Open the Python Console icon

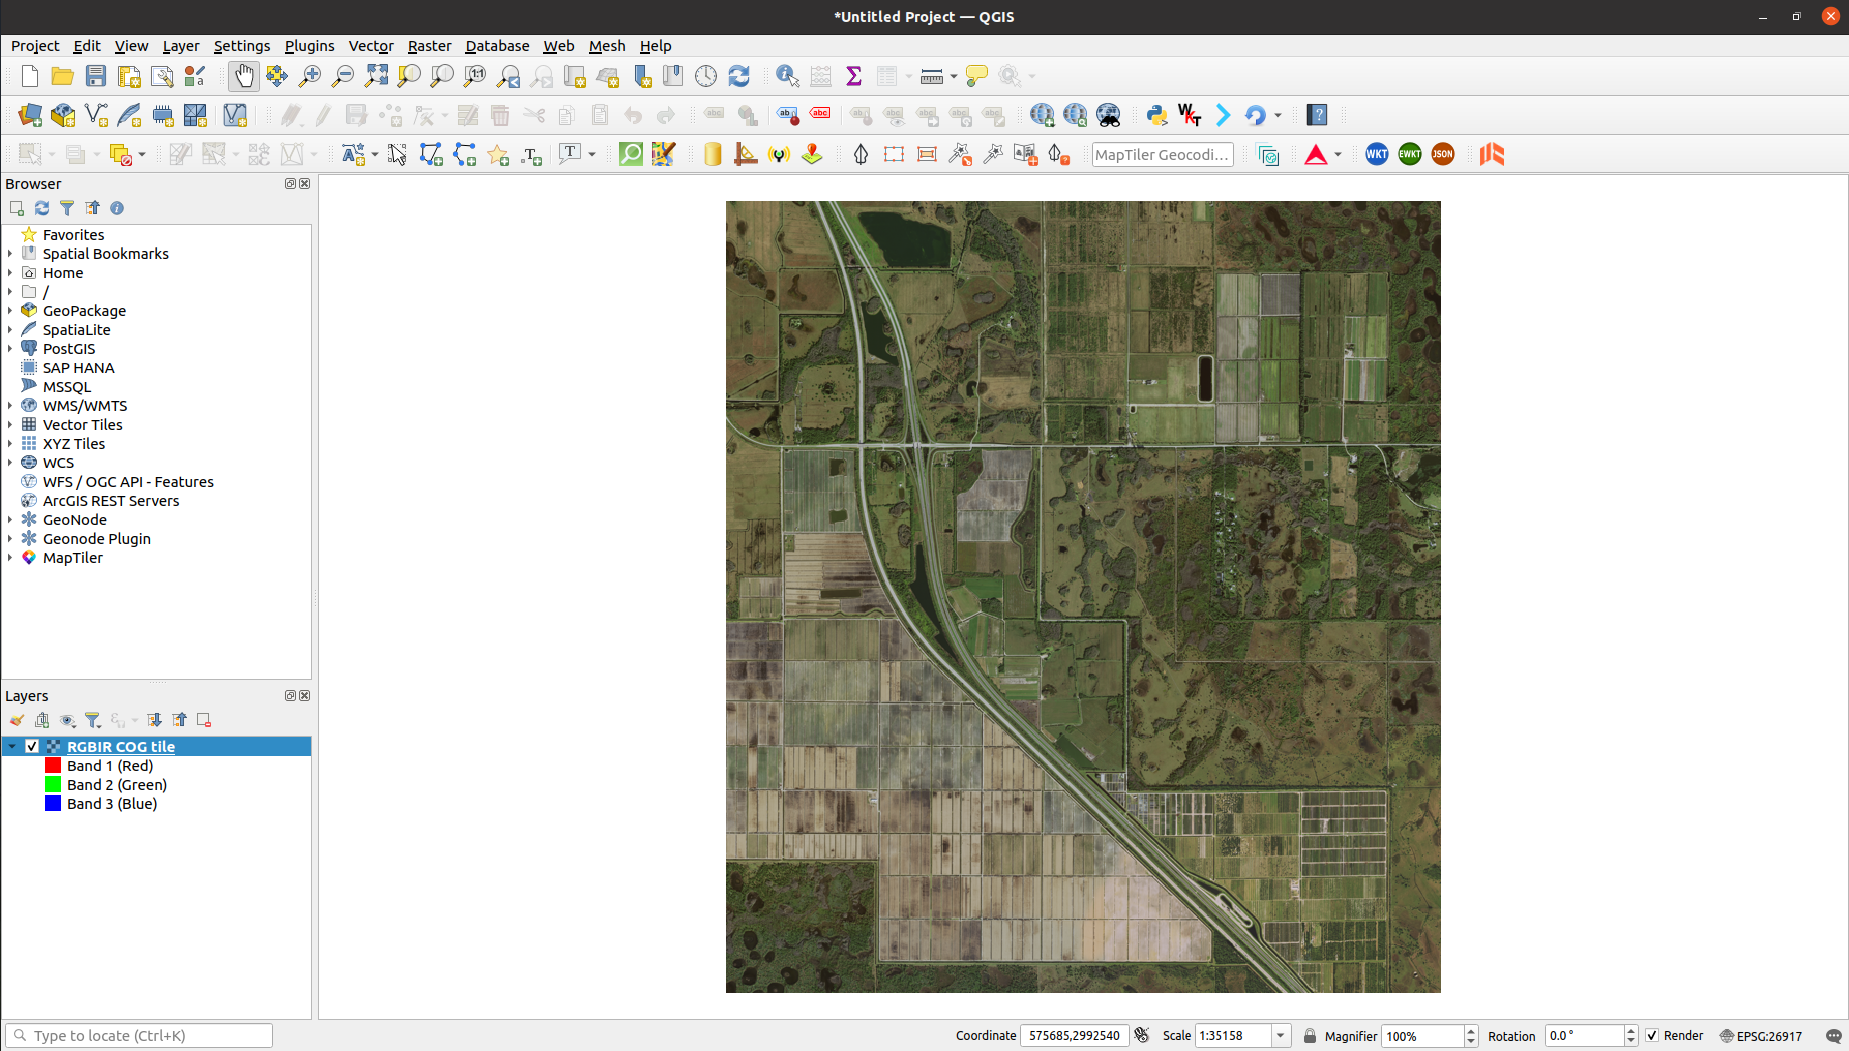coord(1157,115)
